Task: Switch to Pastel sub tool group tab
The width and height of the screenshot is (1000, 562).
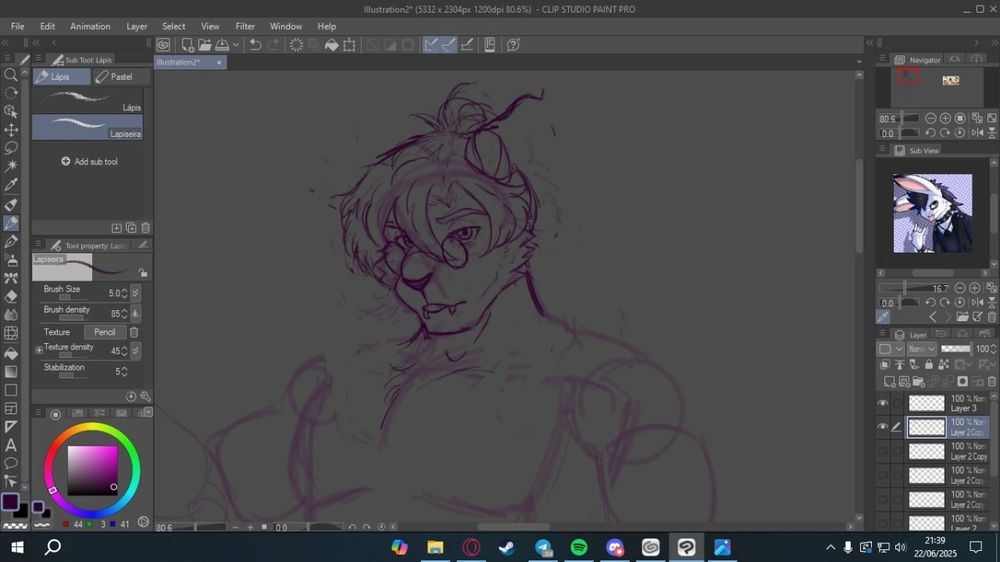Action: click(121, 77)
